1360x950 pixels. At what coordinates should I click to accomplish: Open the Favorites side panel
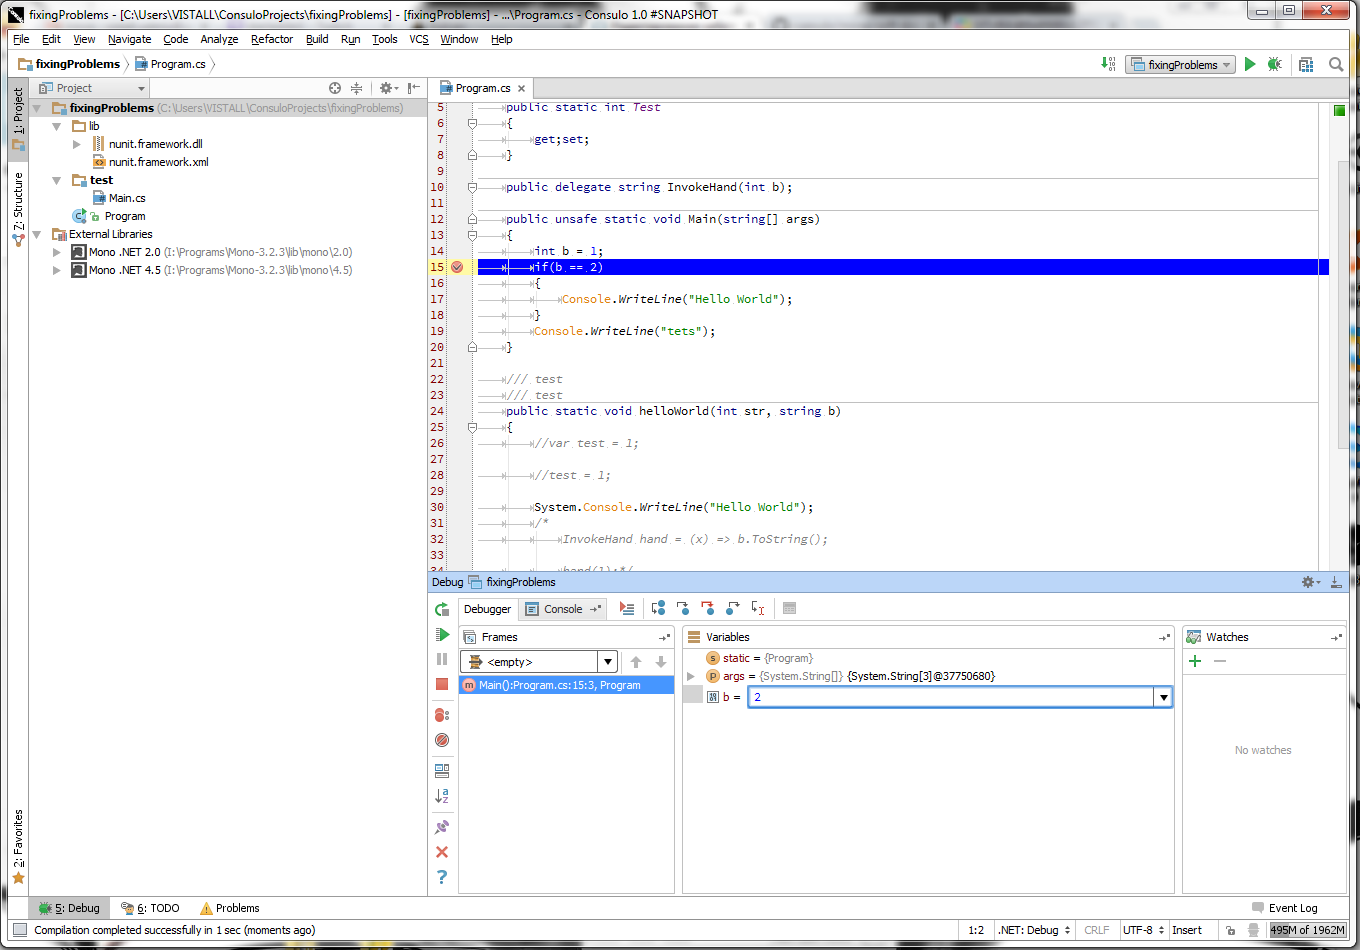click(x=18, y=847)
